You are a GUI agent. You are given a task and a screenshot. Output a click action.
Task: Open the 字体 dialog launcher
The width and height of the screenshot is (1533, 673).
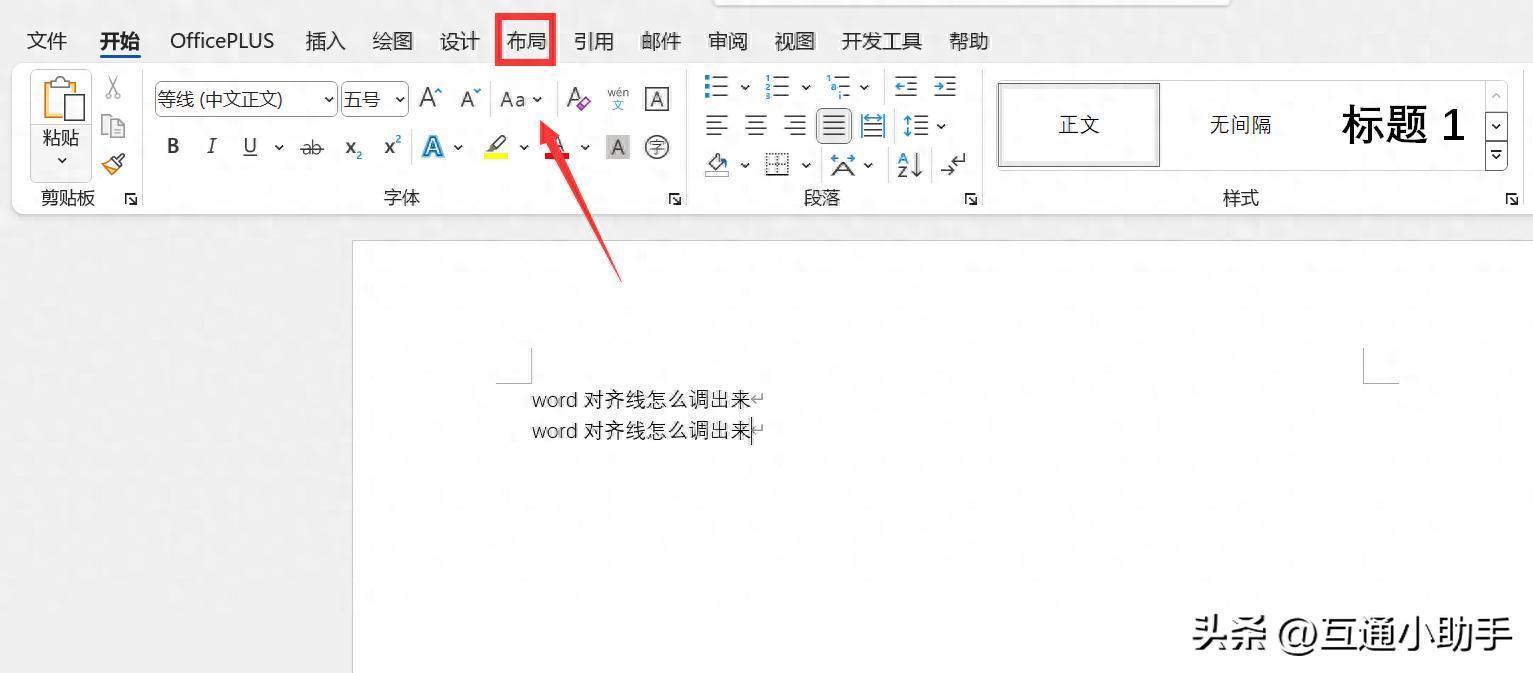[x=675, y=199]
